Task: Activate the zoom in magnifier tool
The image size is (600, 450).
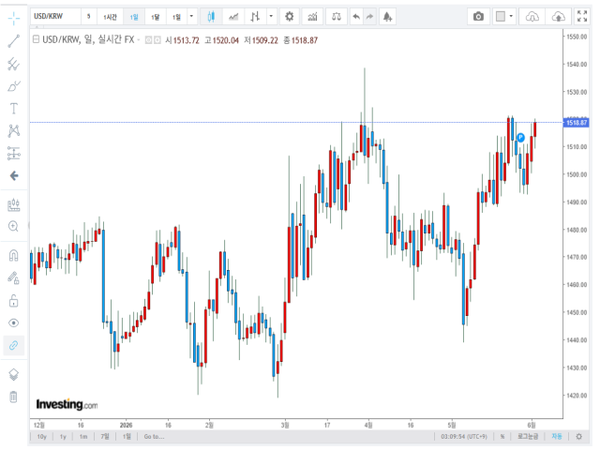Action: tap(14, 226)
